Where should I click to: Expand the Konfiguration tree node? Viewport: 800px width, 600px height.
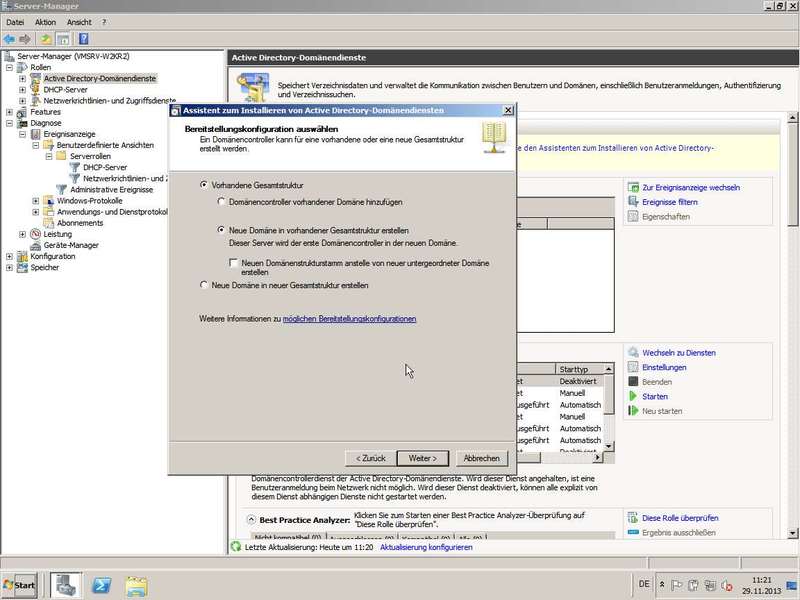click(10, 256)
